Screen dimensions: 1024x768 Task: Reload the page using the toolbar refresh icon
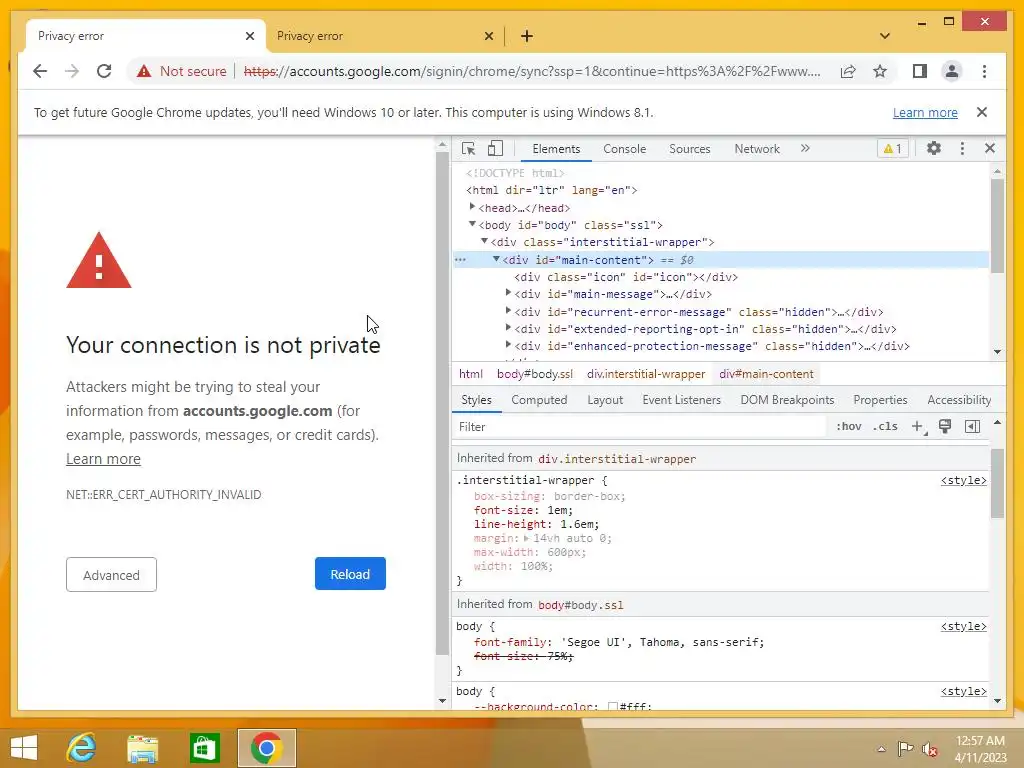(104, 71)
